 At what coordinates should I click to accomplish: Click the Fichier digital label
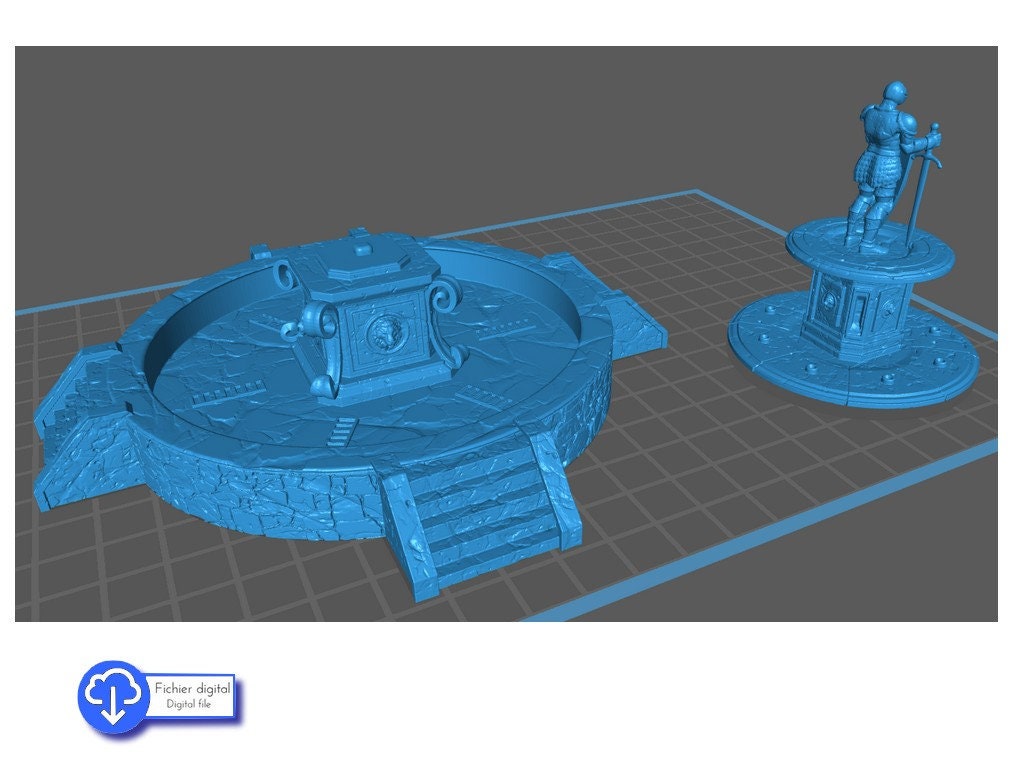[x=192, y=687]
